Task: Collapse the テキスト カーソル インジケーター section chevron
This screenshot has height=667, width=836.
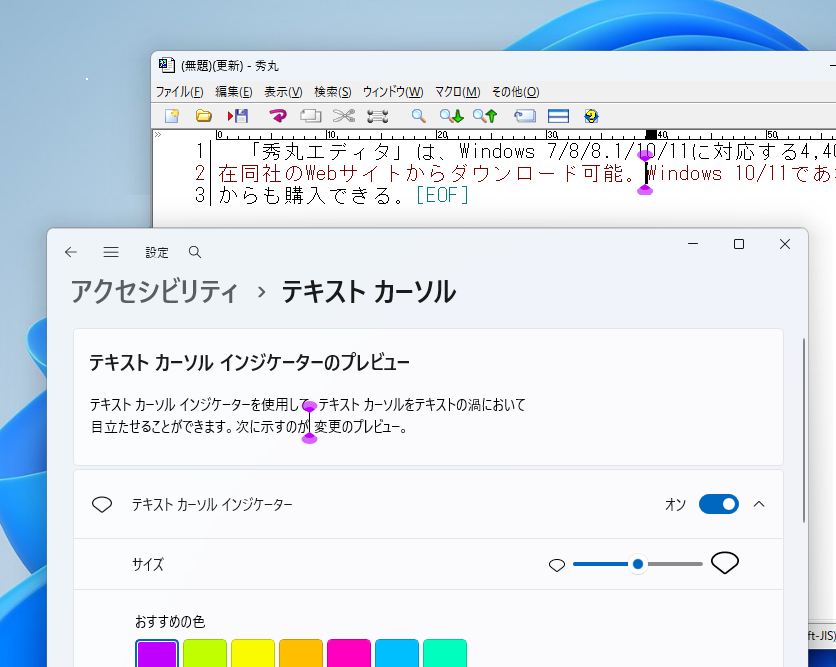Action: point(759,504)
